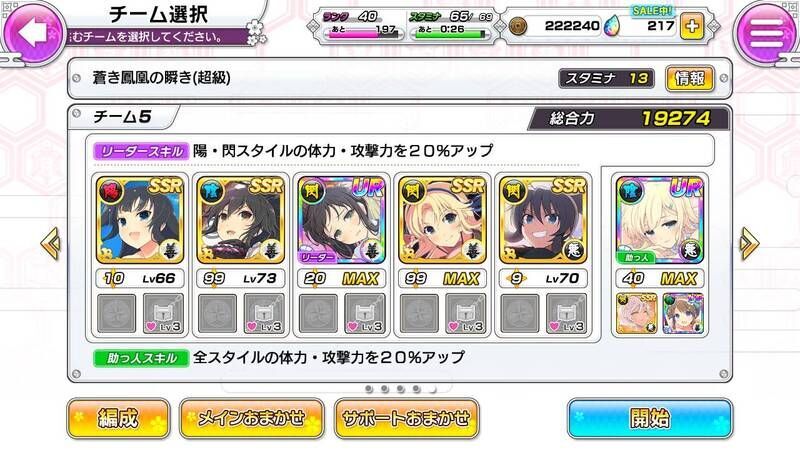Viewport: 800px width, 450px height.
Task: Tap the Lv3 heart item under Lv73 character
Action: click(264, 313)
